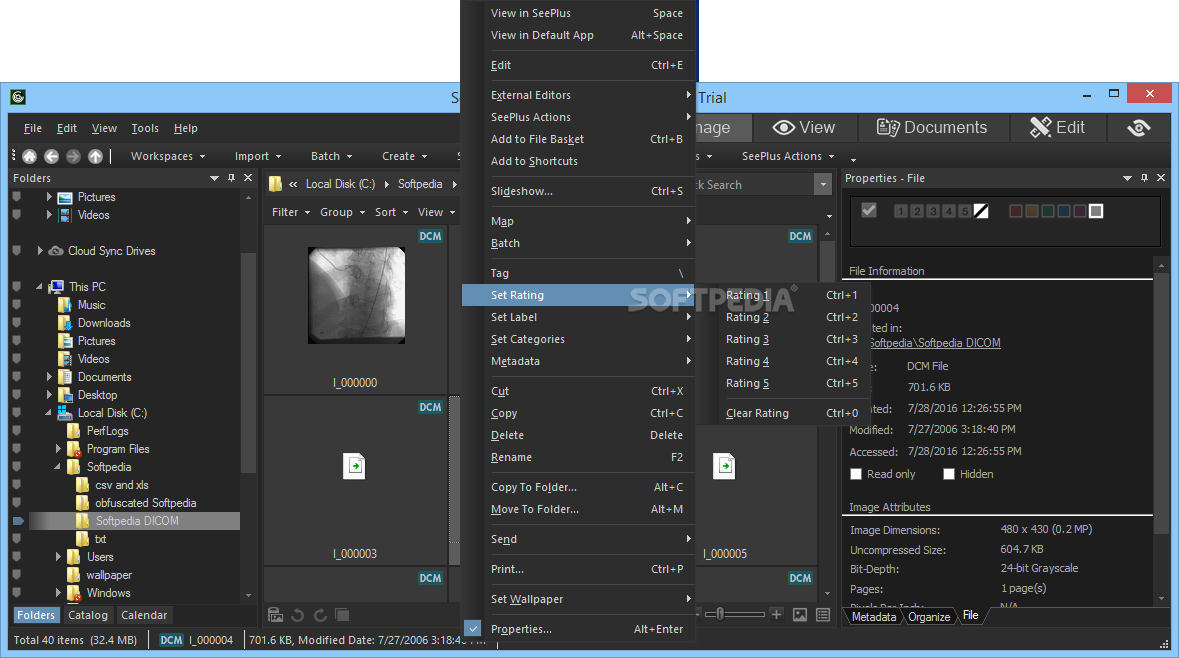Open the Sort dropdown
Viewport: 1179px width, 658px height.
[392, 212]
